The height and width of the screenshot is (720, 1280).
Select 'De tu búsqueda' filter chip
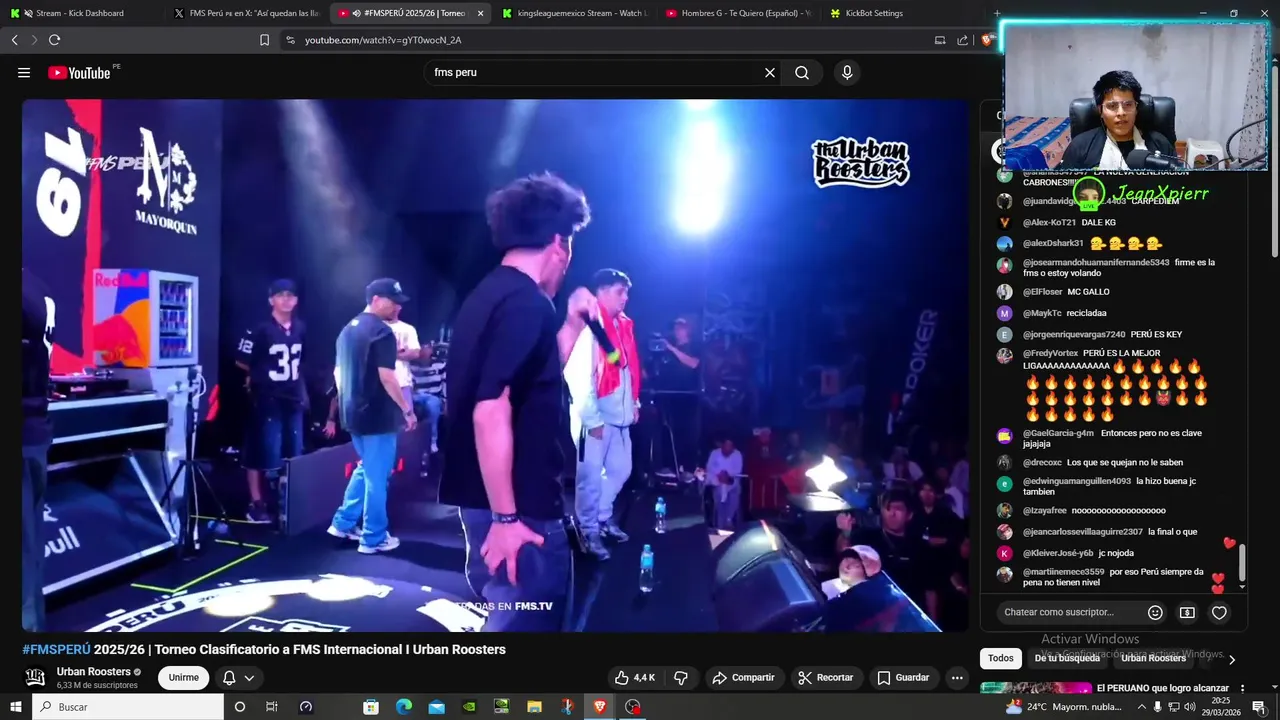point(1067,658)
